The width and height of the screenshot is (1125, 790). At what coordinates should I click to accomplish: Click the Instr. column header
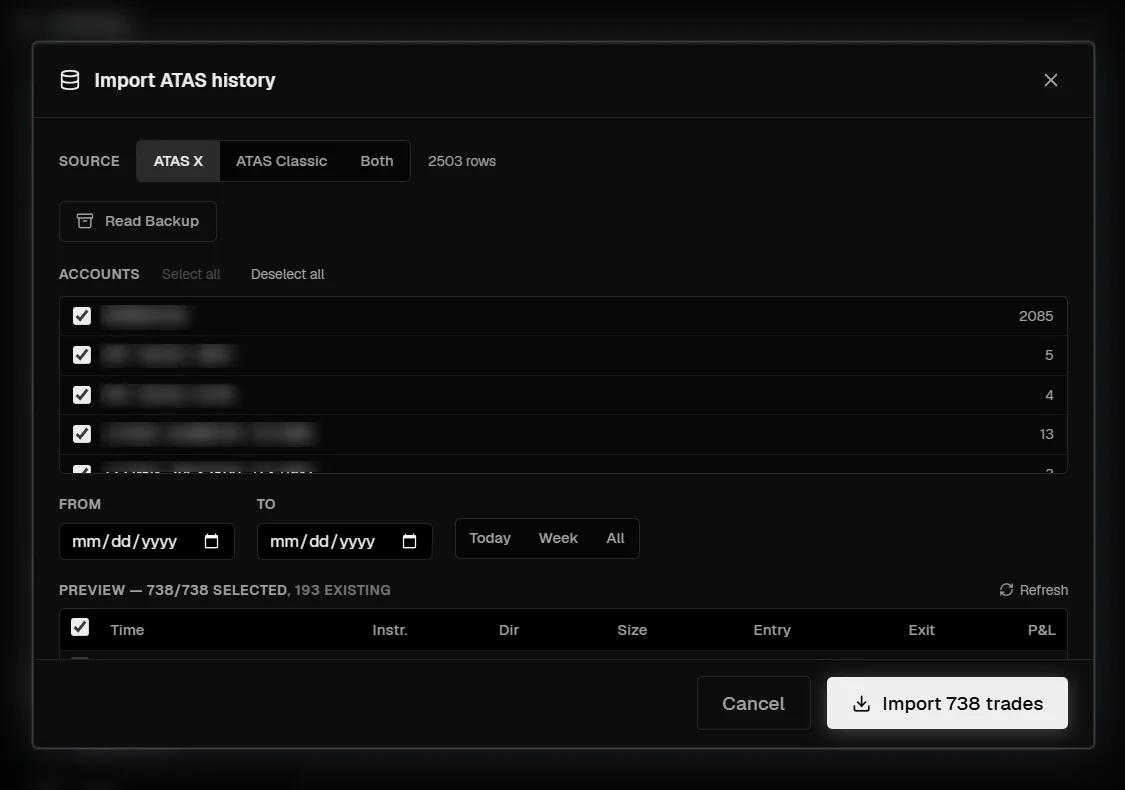pos(390,630)
